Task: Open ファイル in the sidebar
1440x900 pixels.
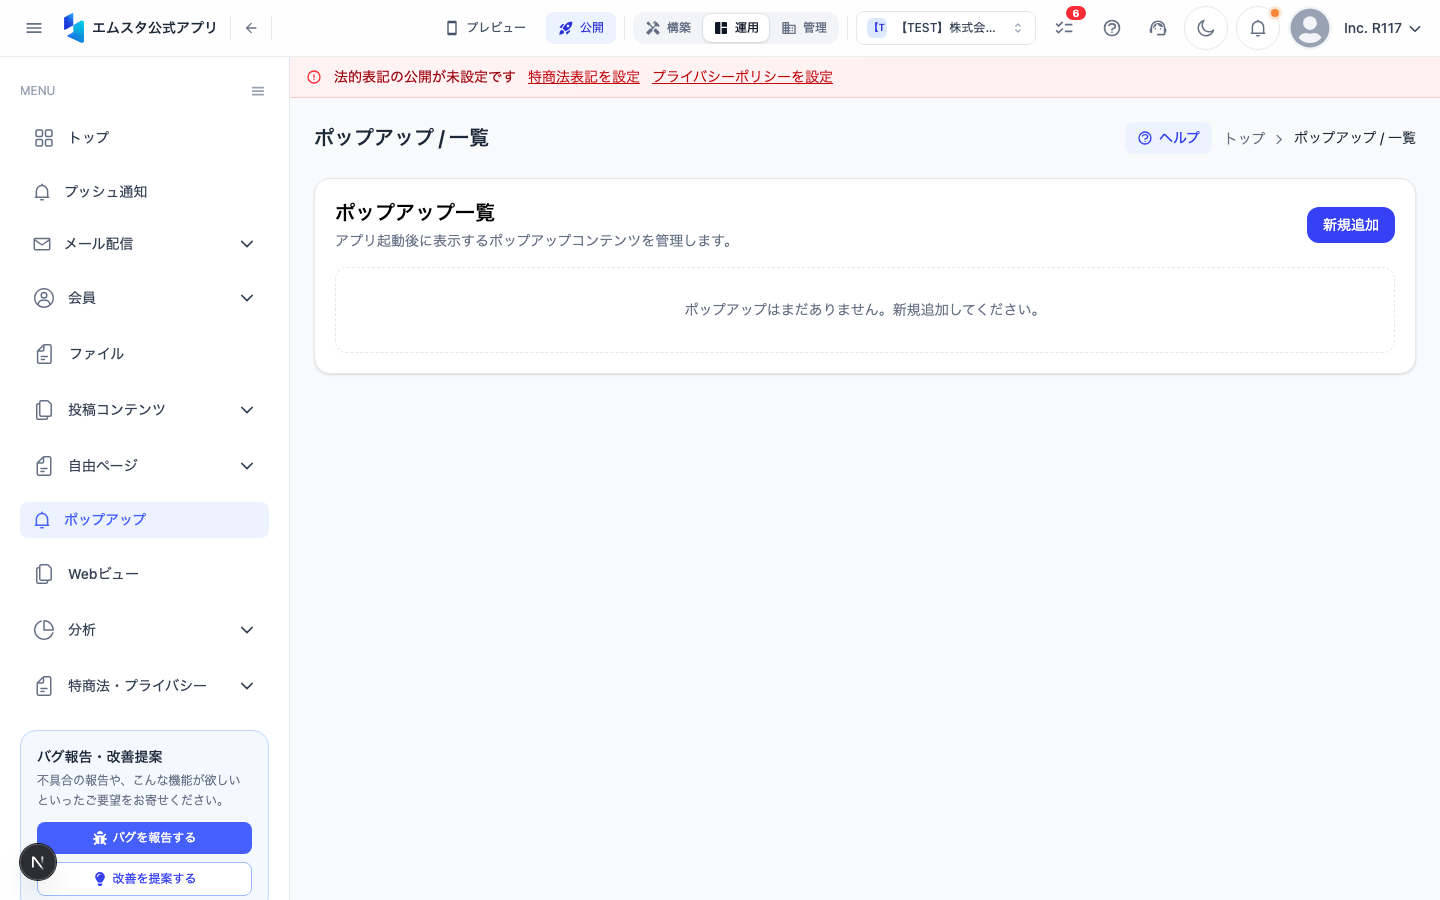Action: coord(144,354)
